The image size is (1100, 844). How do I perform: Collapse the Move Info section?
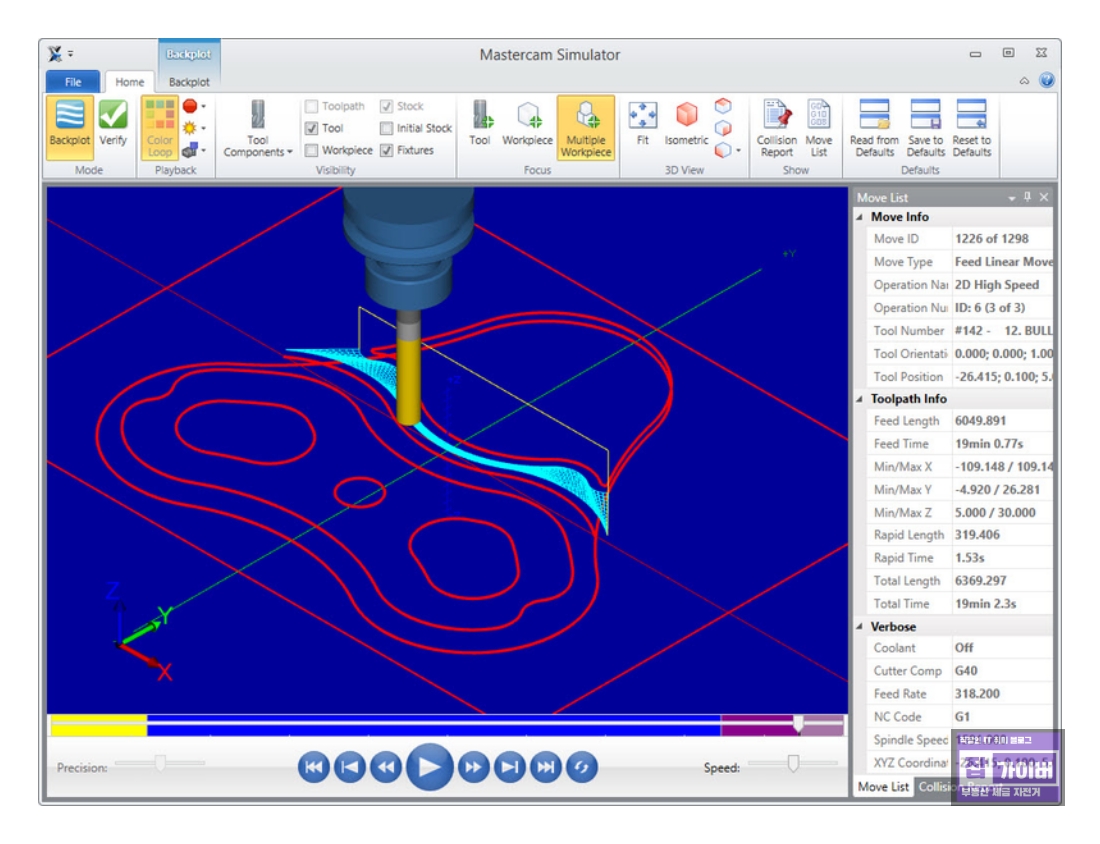click(860, 217)
